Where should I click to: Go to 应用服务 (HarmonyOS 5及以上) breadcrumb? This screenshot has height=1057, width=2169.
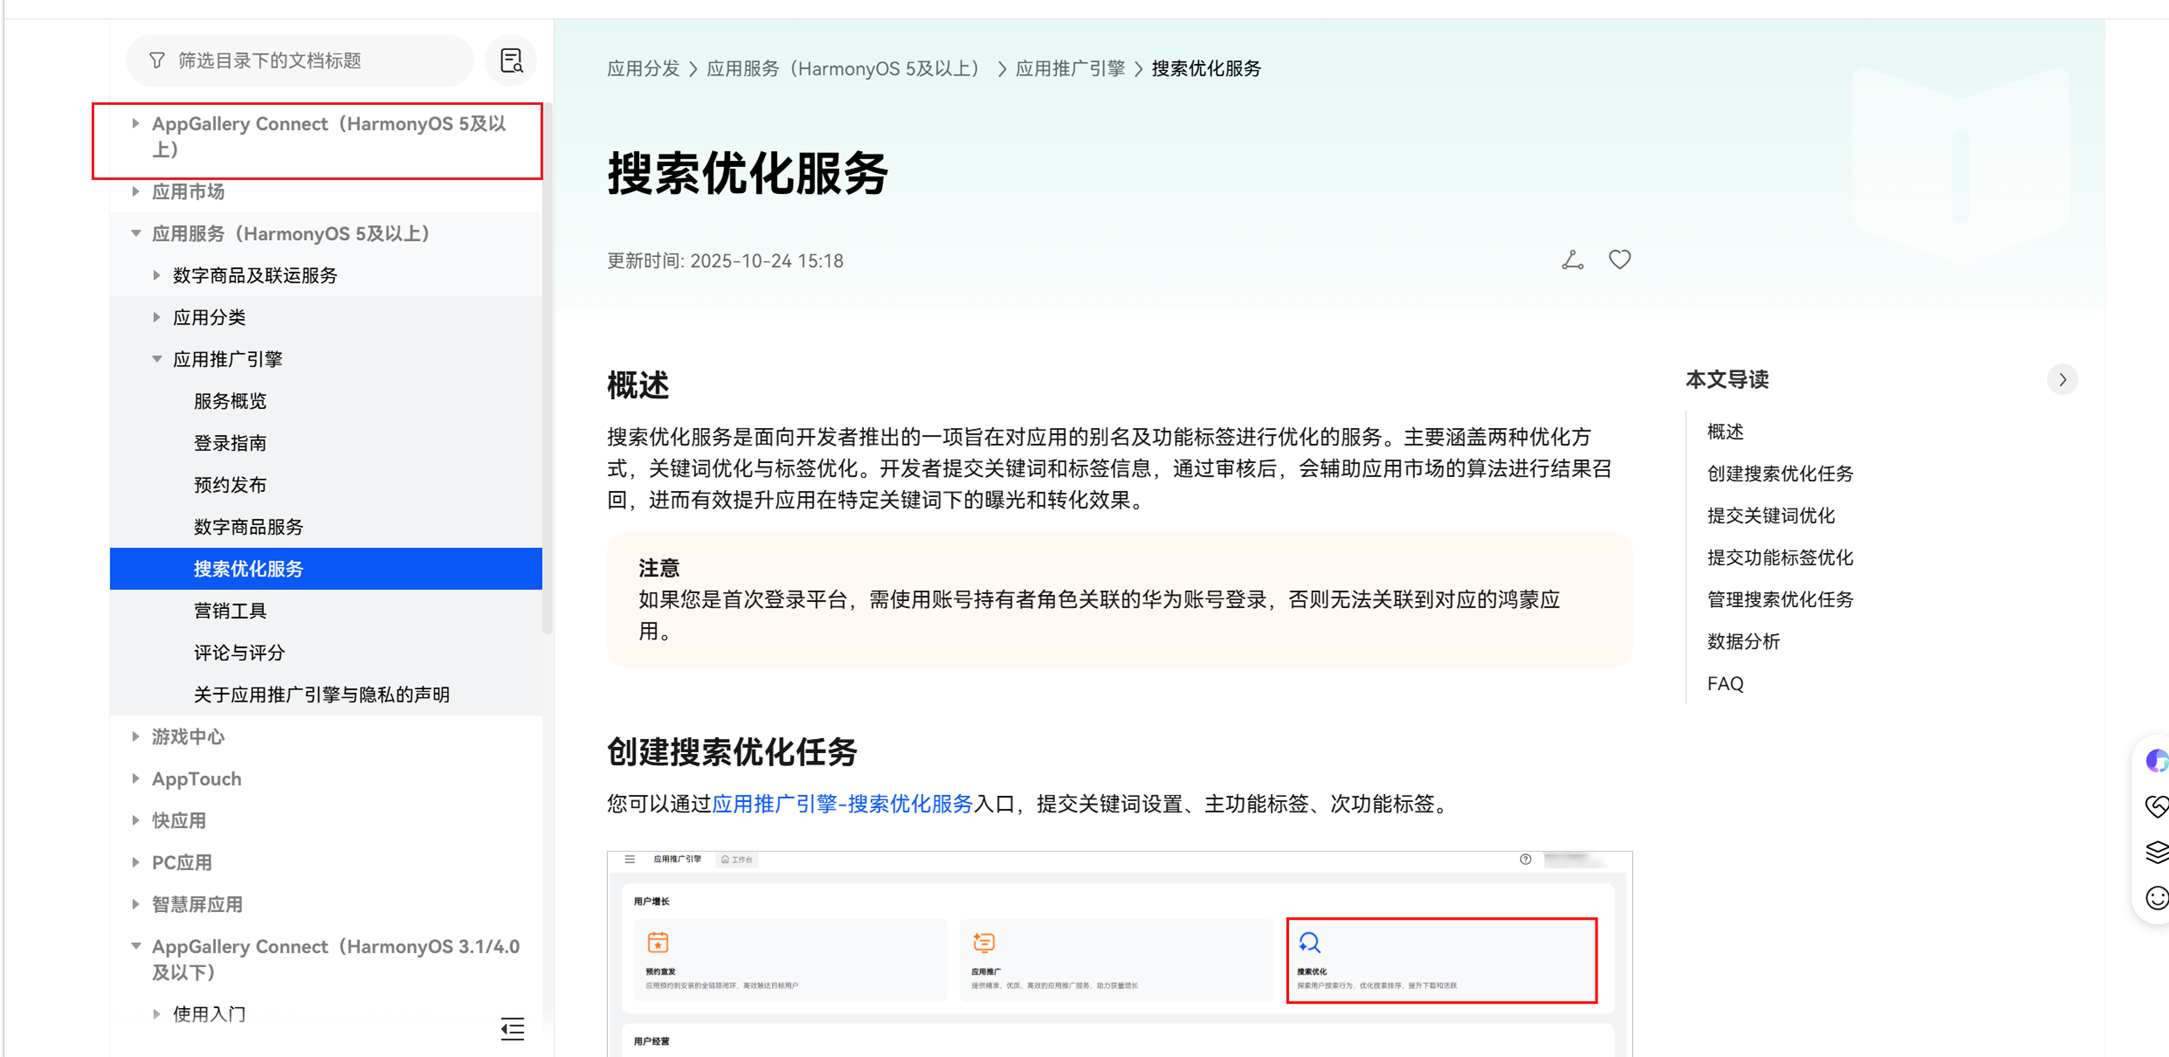(x=846, y=69)
